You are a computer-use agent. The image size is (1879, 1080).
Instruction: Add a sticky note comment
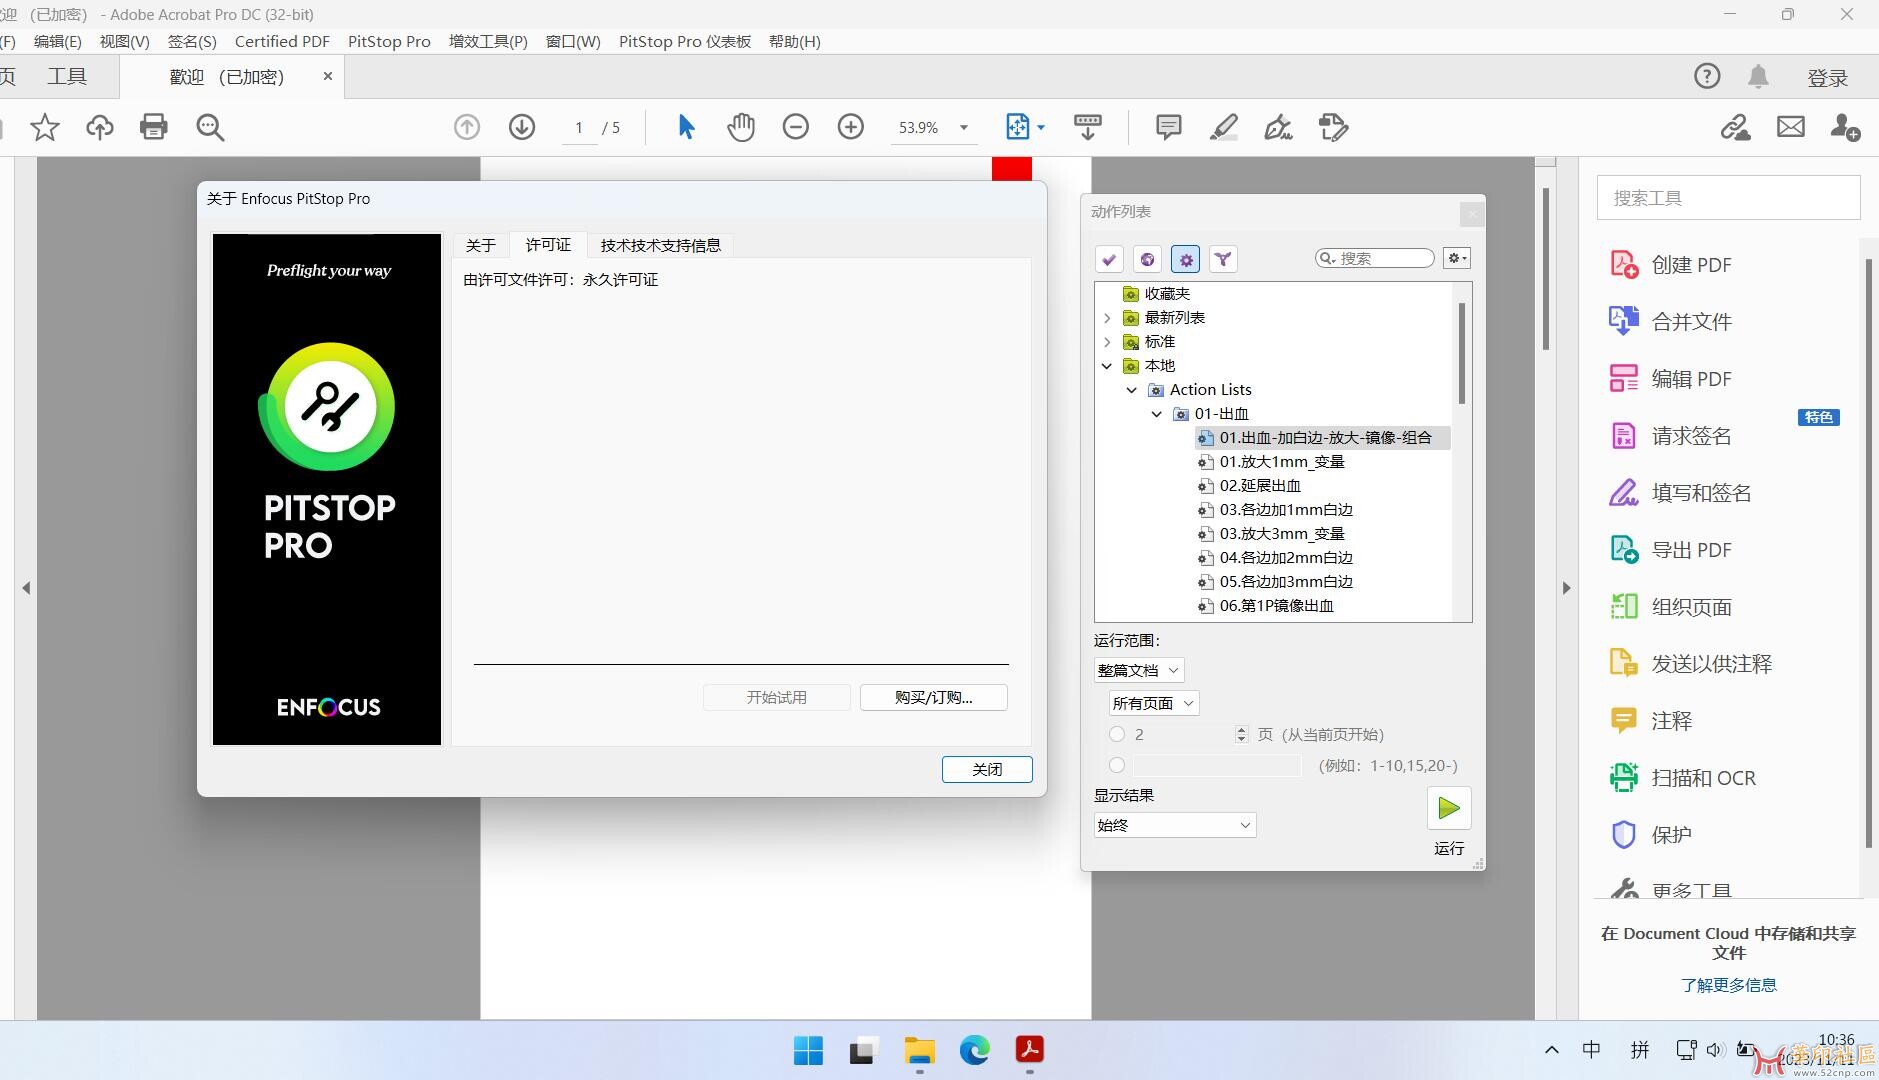[x=1168, y=127]
